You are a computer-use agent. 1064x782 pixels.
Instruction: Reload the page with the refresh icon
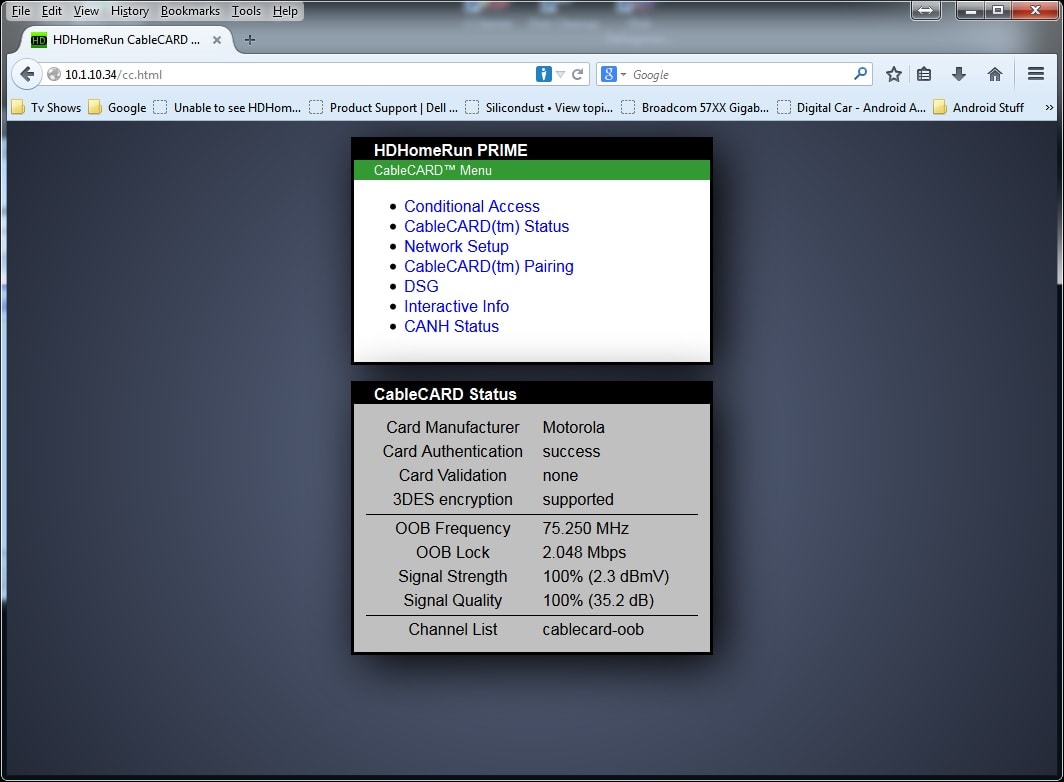[x=577, y=75]
